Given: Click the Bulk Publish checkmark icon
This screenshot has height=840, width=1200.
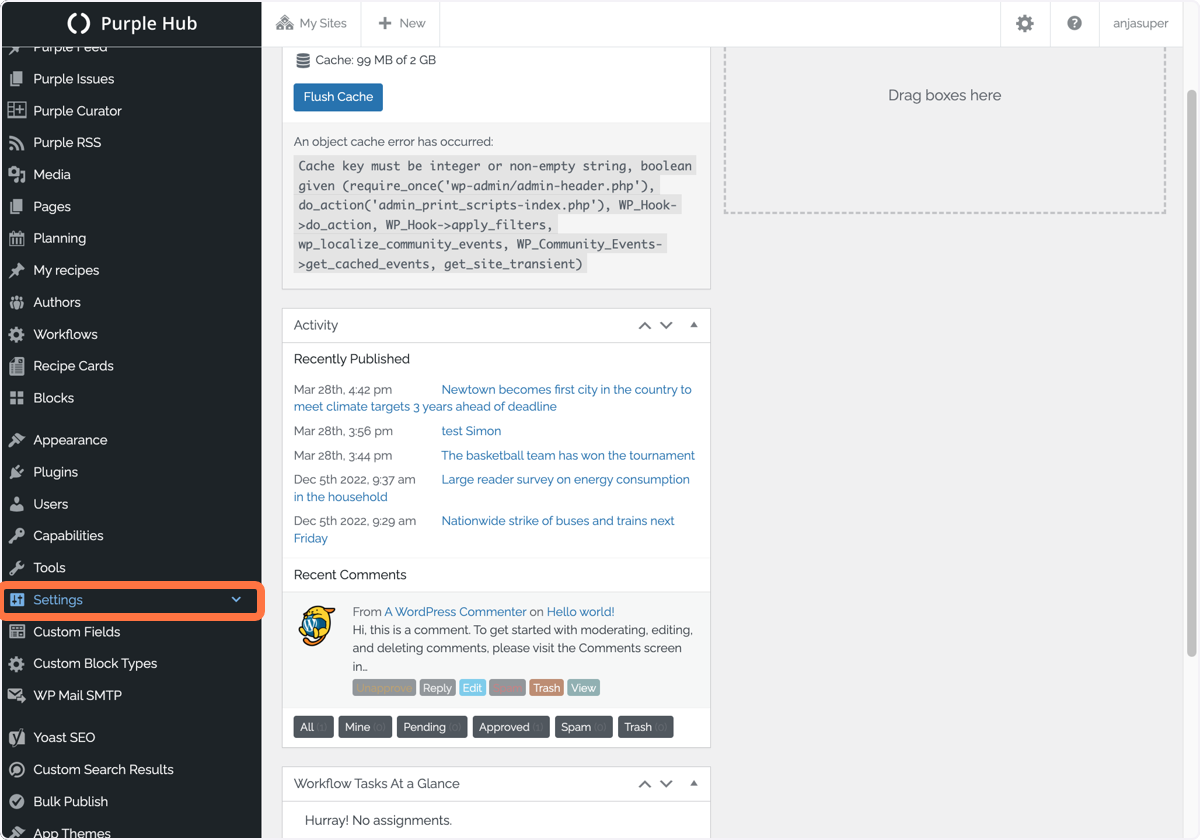Looking at the screenshot, I should [x=16, y=802].
